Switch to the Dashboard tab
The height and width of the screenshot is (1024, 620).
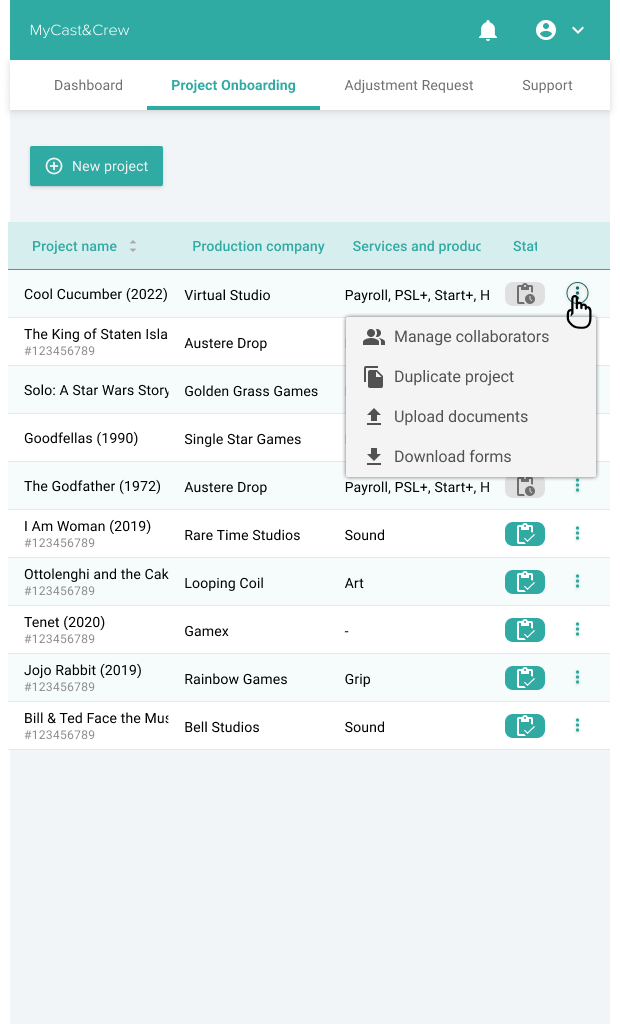88,86
